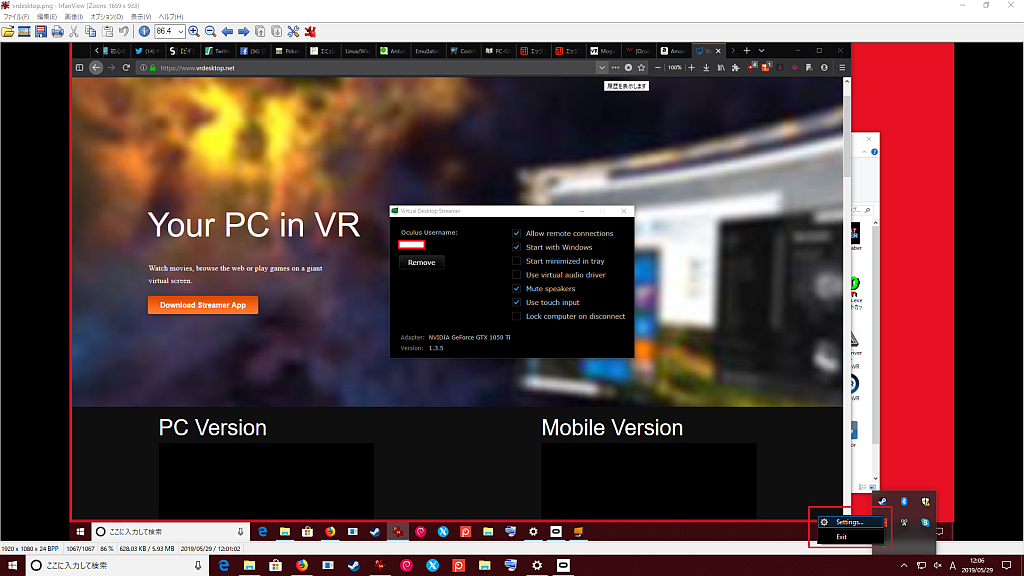Save the image using the floppy disk icon
This screenshot has width=1024, height=576.
click(x=40, y=31)
